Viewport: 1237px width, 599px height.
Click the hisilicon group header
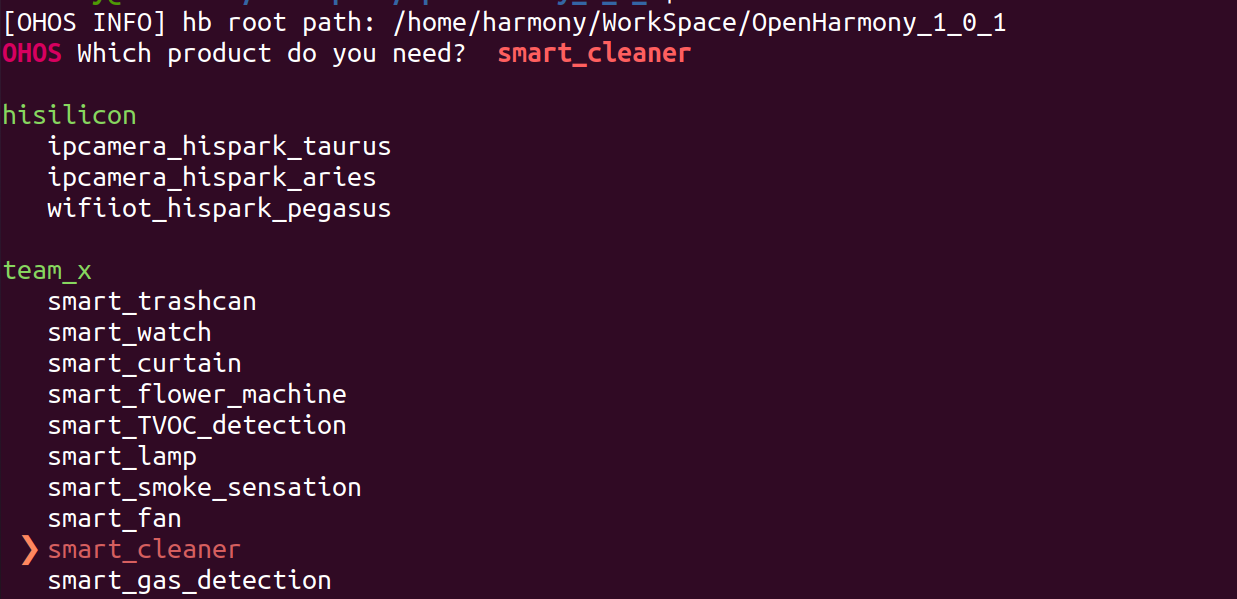pos(69,116)
